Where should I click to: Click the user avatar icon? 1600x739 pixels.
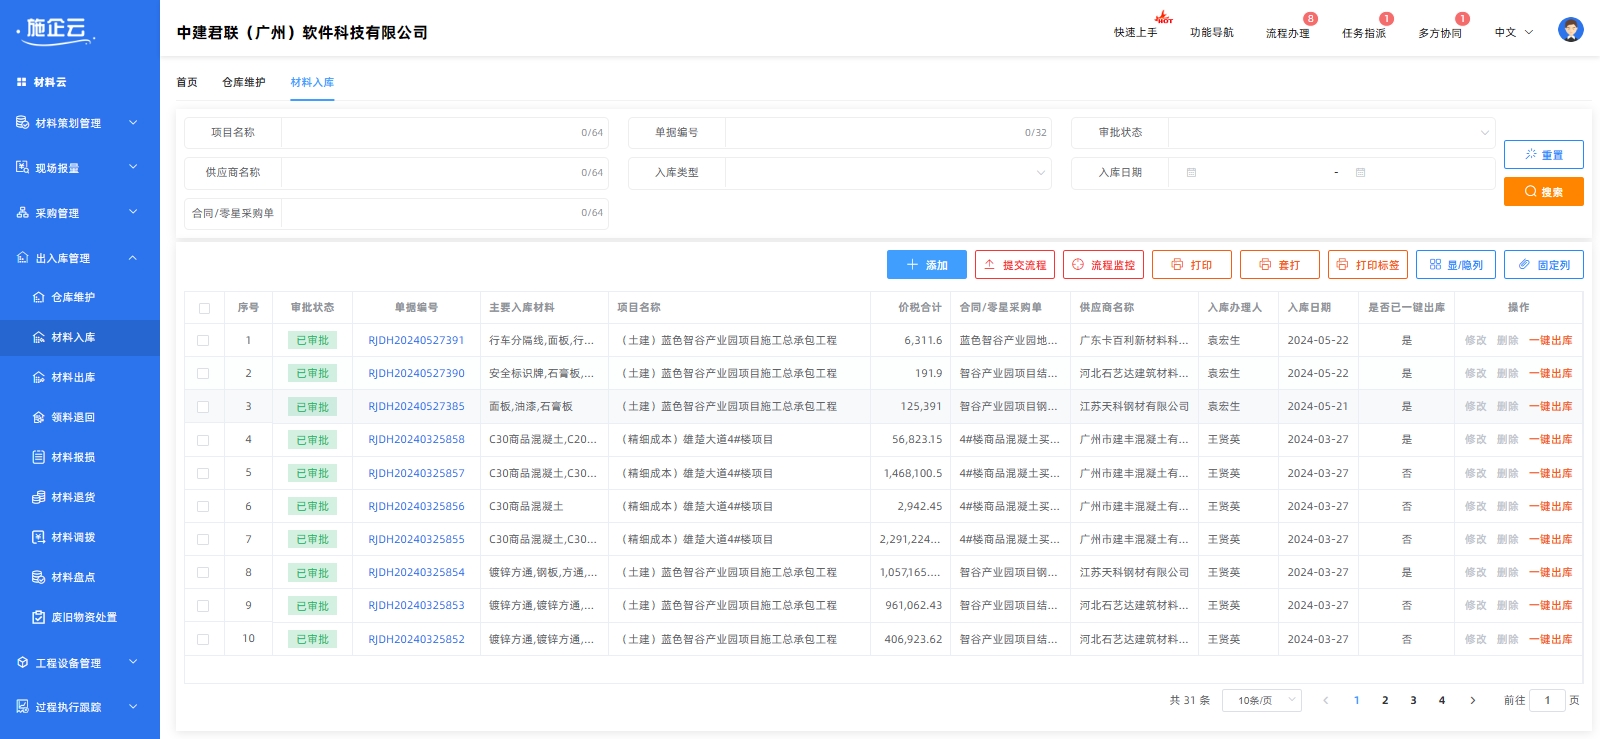click(x=1570, y=31)
